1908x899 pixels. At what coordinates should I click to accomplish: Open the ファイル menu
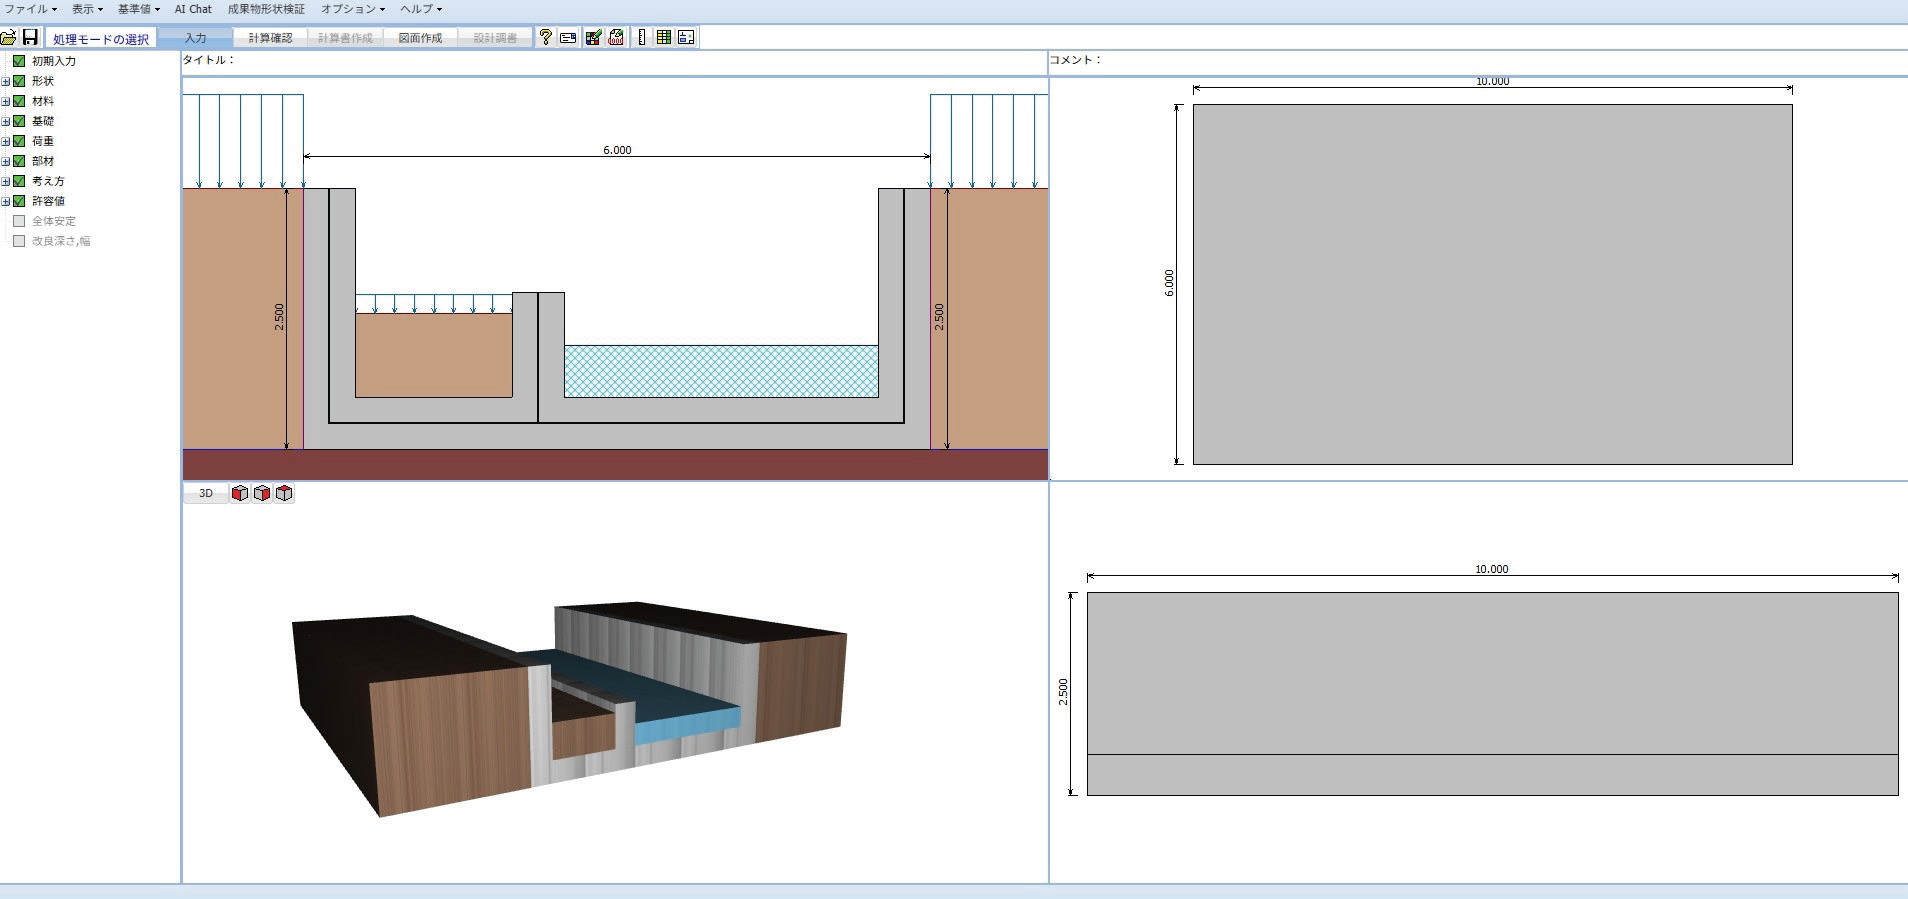coord(30,9)
